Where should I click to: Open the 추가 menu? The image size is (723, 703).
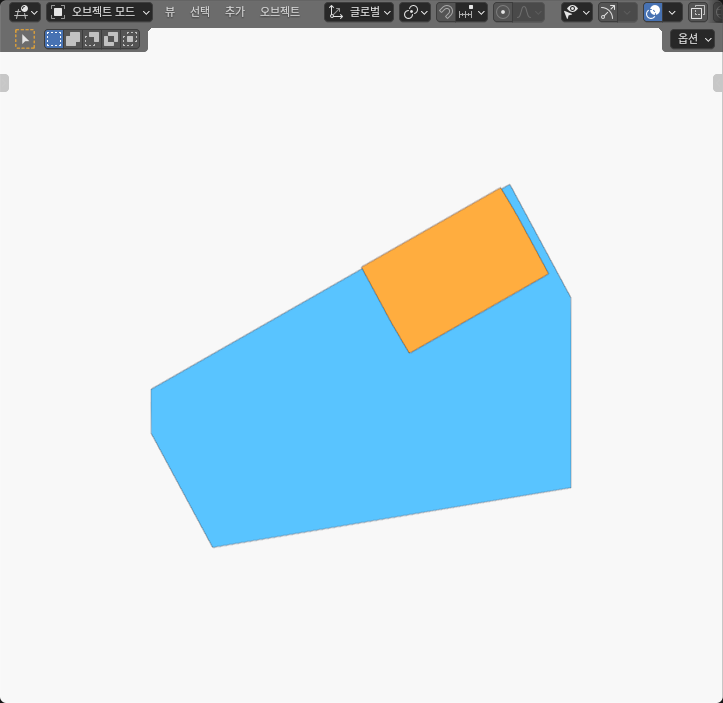coord(235,12)
